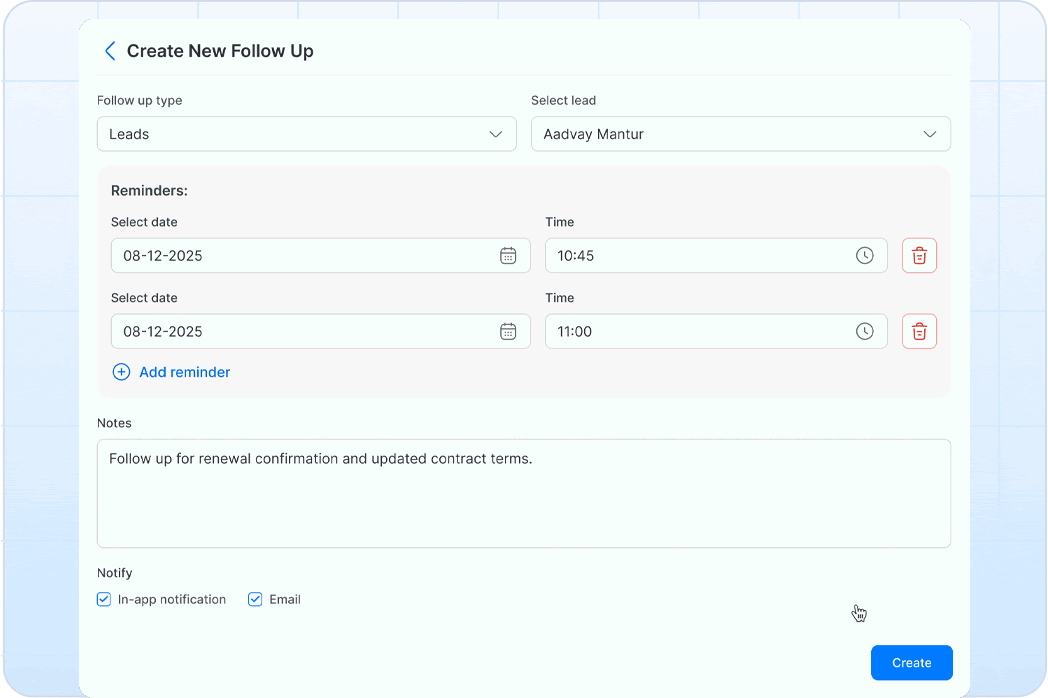
Task: Click the Follow up type label
Action: tap(140, 100)
